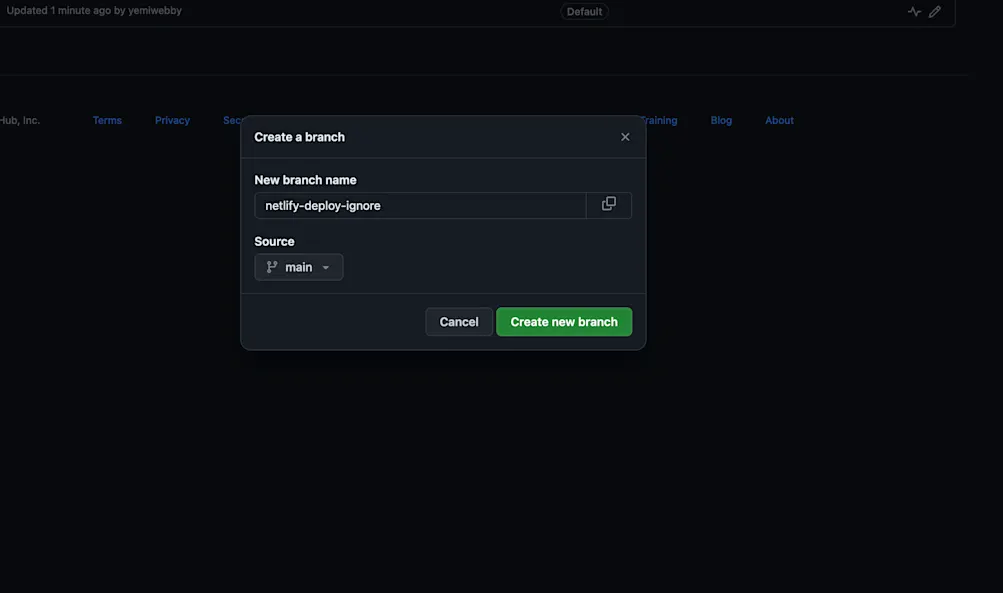The image size is (1003, 593).
Task: Click the Updated 1 minute ago commit info
Action: [x=58, y=10]
